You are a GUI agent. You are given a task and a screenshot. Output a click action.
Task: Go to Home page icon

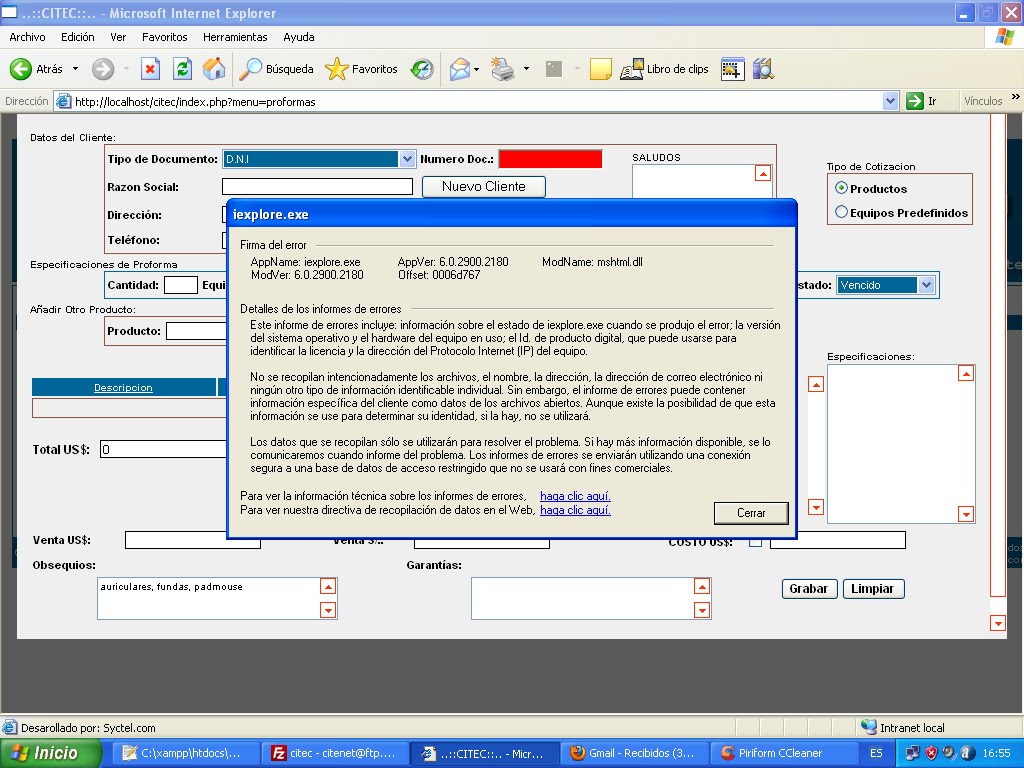[x=214, y=69]
